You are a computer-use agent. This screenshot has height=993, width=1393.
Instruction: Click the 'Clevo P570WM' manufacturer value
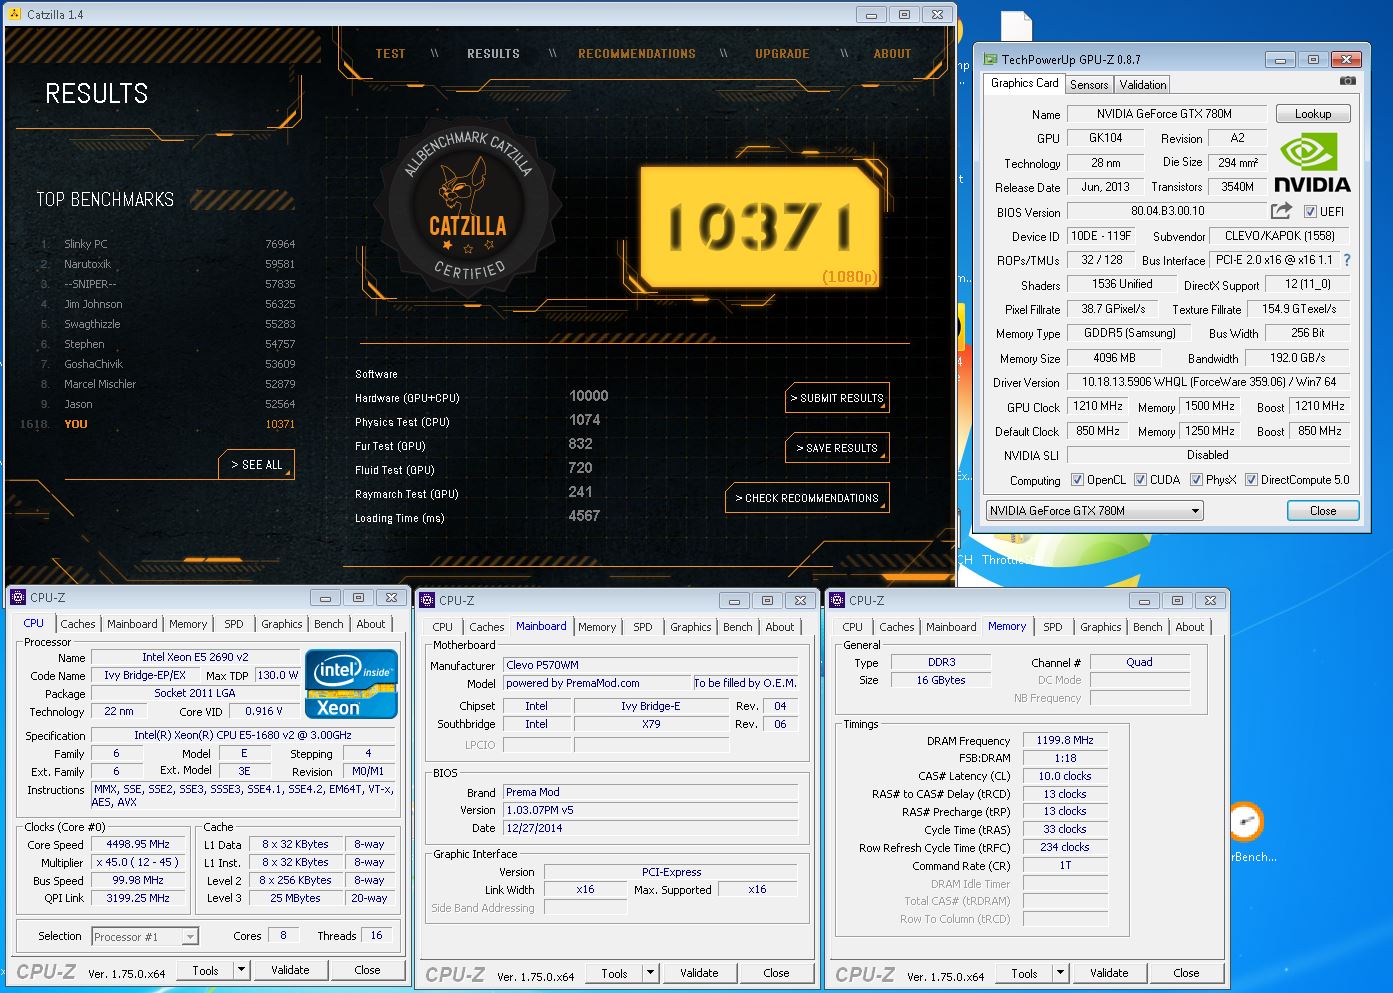(x=650, y=665)
